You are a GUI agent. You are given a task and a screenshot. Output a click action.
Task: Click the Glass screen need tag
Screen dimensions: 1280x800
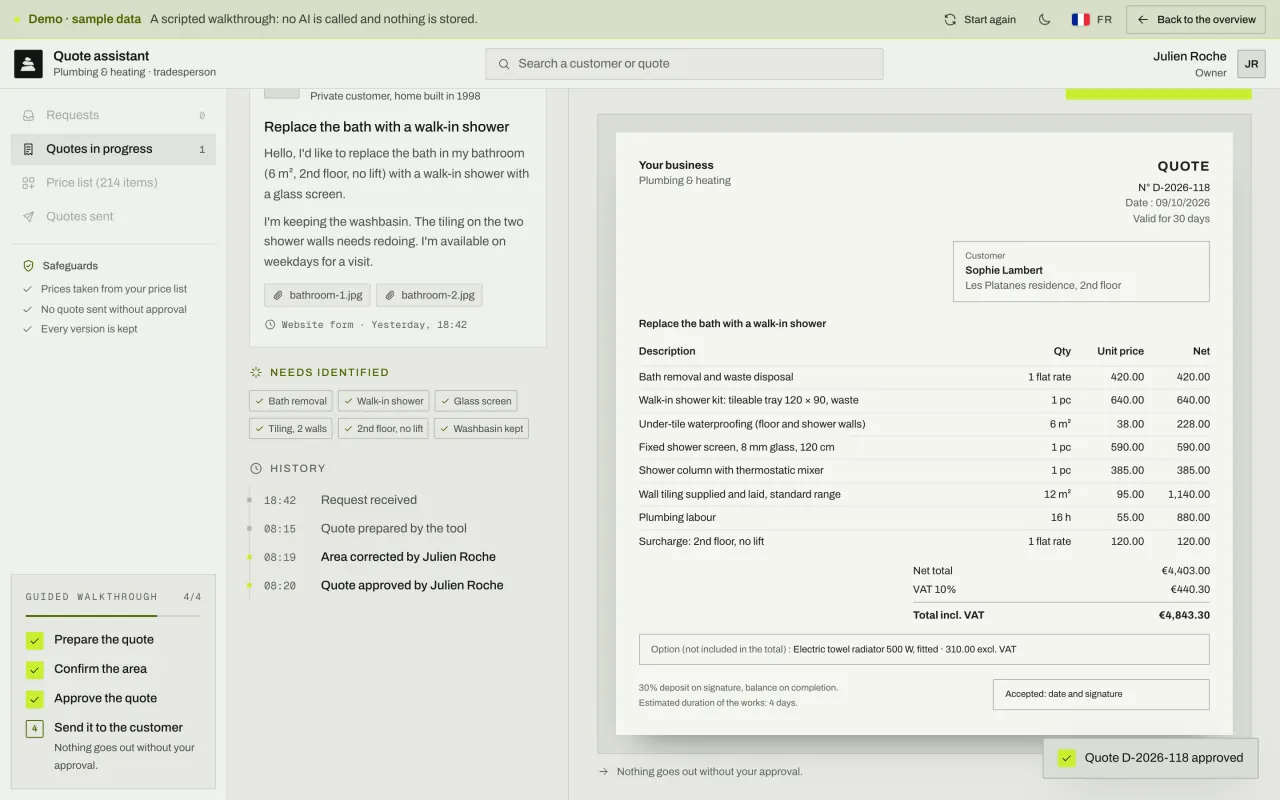point(476,401)
